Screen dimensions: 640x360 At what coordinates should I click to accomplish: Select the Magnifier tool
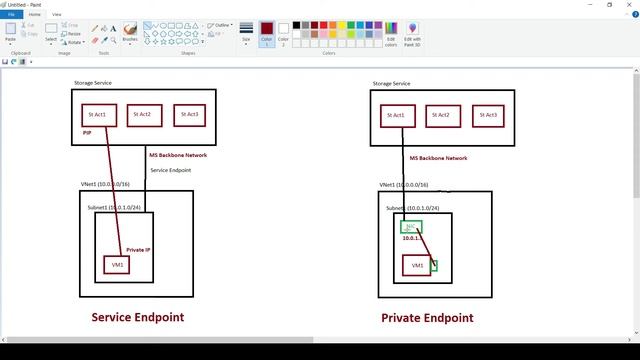point(113,40)
